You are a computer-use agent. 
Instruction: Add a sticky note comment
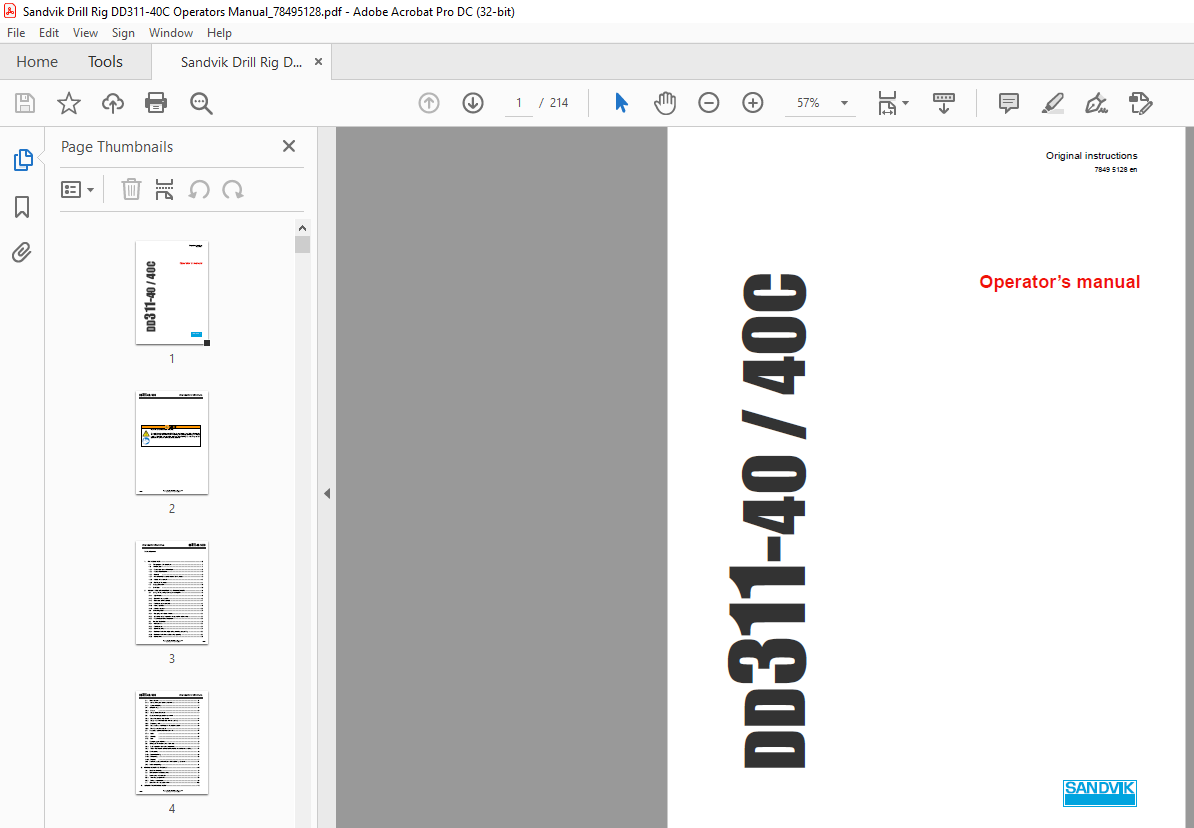click(x=1009, y=103)
